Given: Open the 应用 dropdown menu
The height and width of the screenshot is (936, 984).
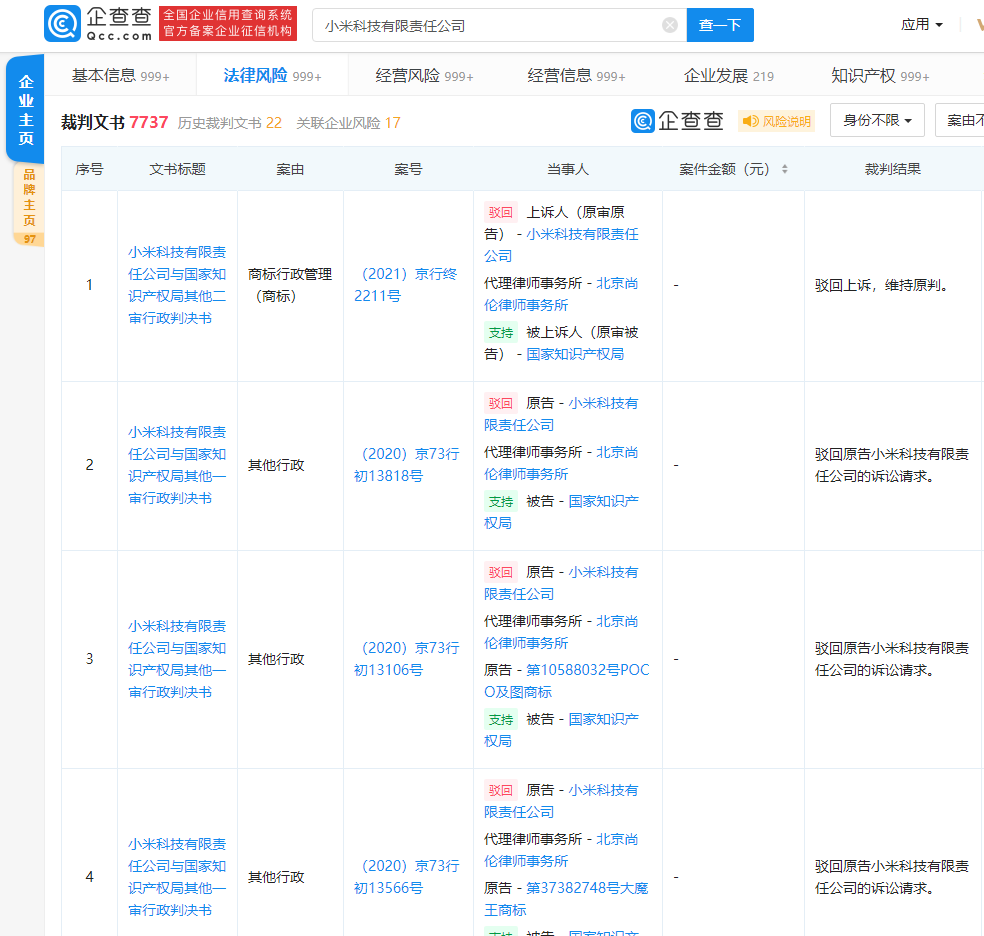Looking at the screenshot, I should (921, 25).
